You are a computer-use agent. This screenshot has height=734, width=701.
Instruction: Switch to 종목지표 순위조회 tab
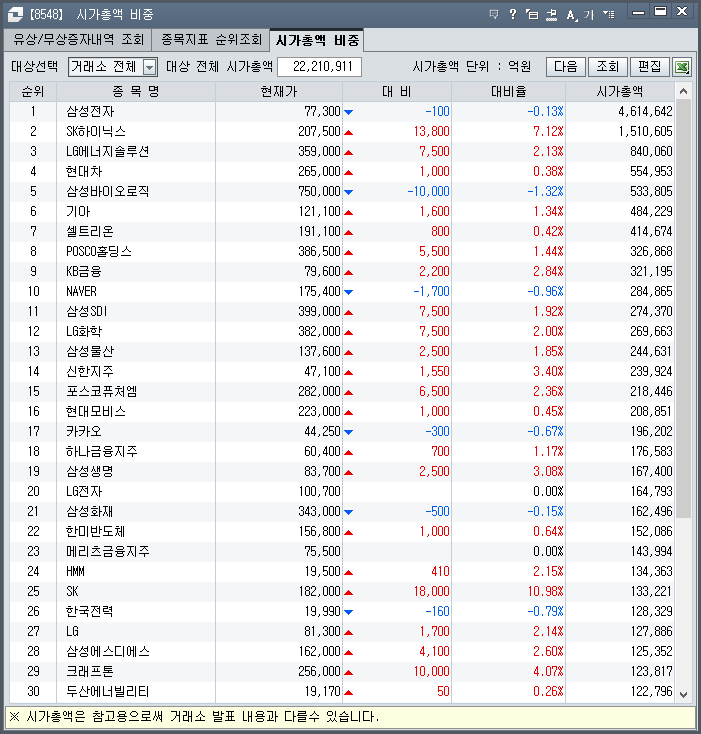(211, 39)
